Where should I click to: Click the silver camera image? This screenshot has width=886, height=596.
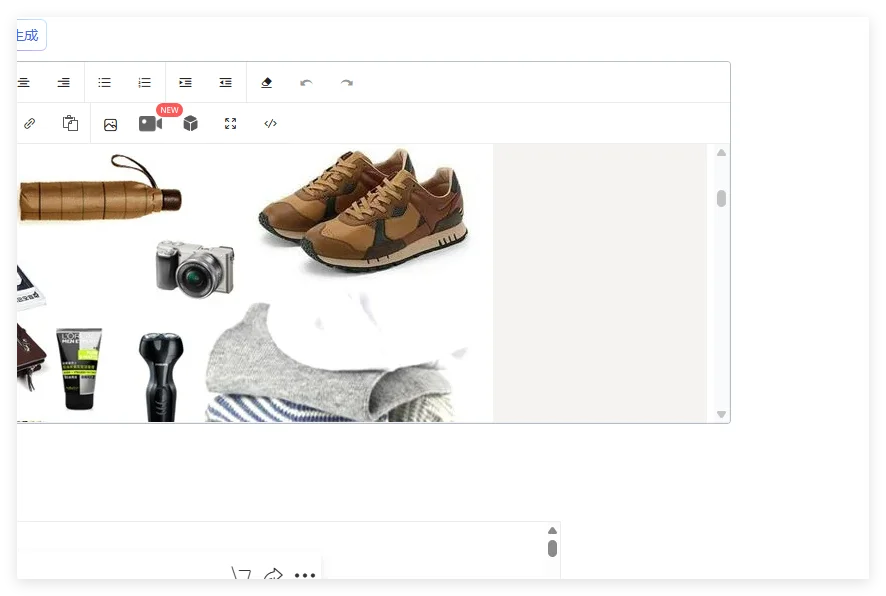(195, 269)
